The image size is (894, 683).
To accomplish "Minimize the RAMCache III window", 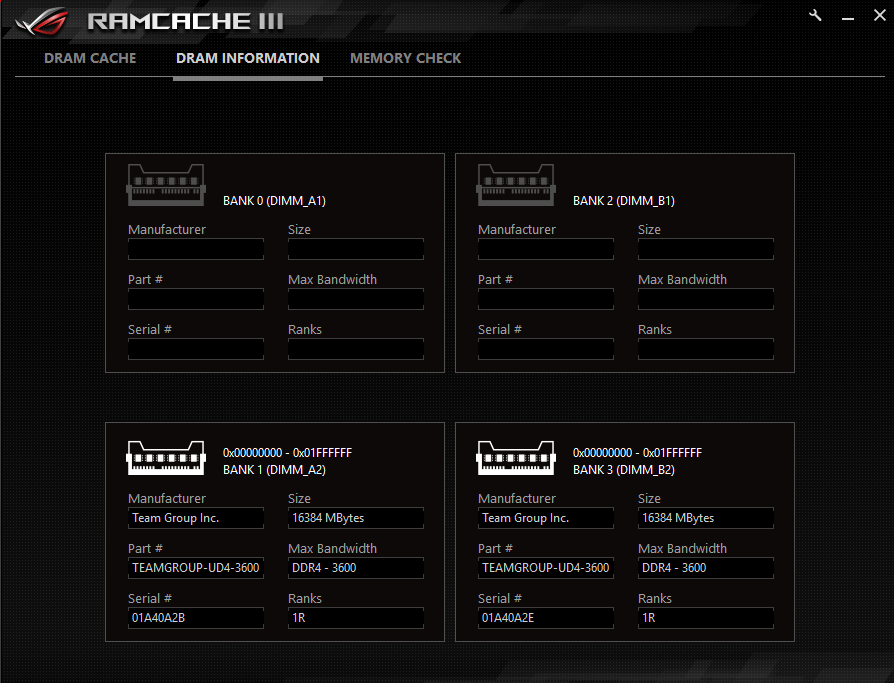I will 848,17.
